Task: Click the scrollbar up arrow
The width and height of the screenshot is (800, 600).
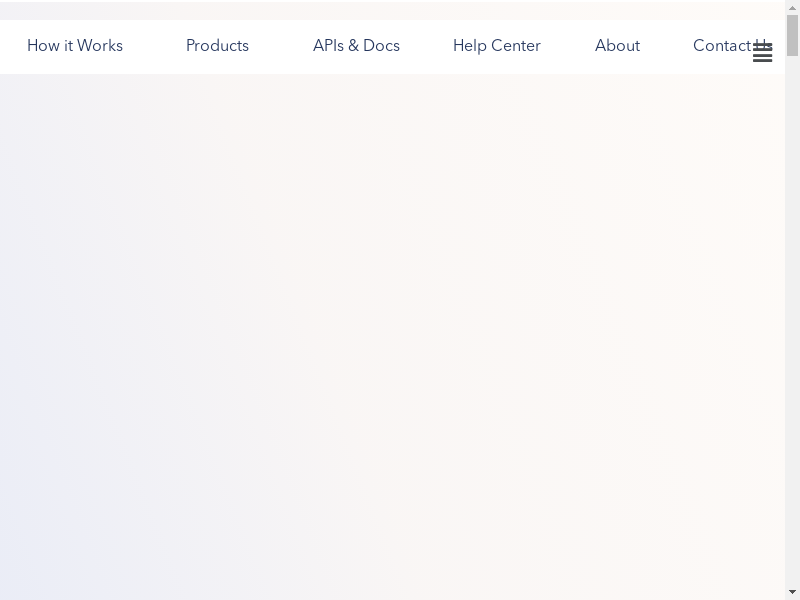Action: (792, 7)
